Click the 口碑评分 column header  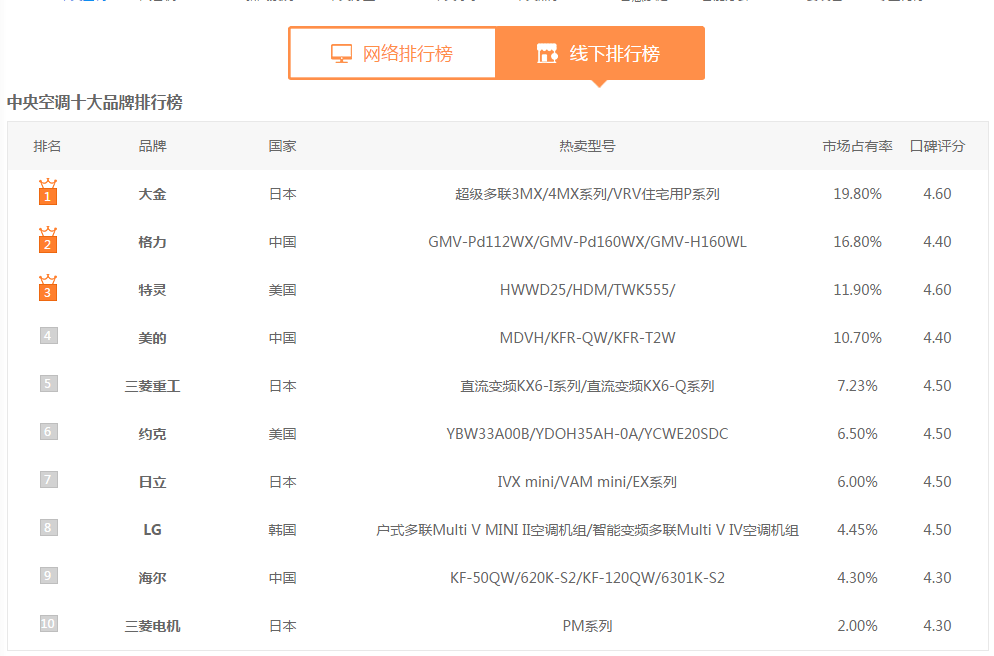(937, 146)
